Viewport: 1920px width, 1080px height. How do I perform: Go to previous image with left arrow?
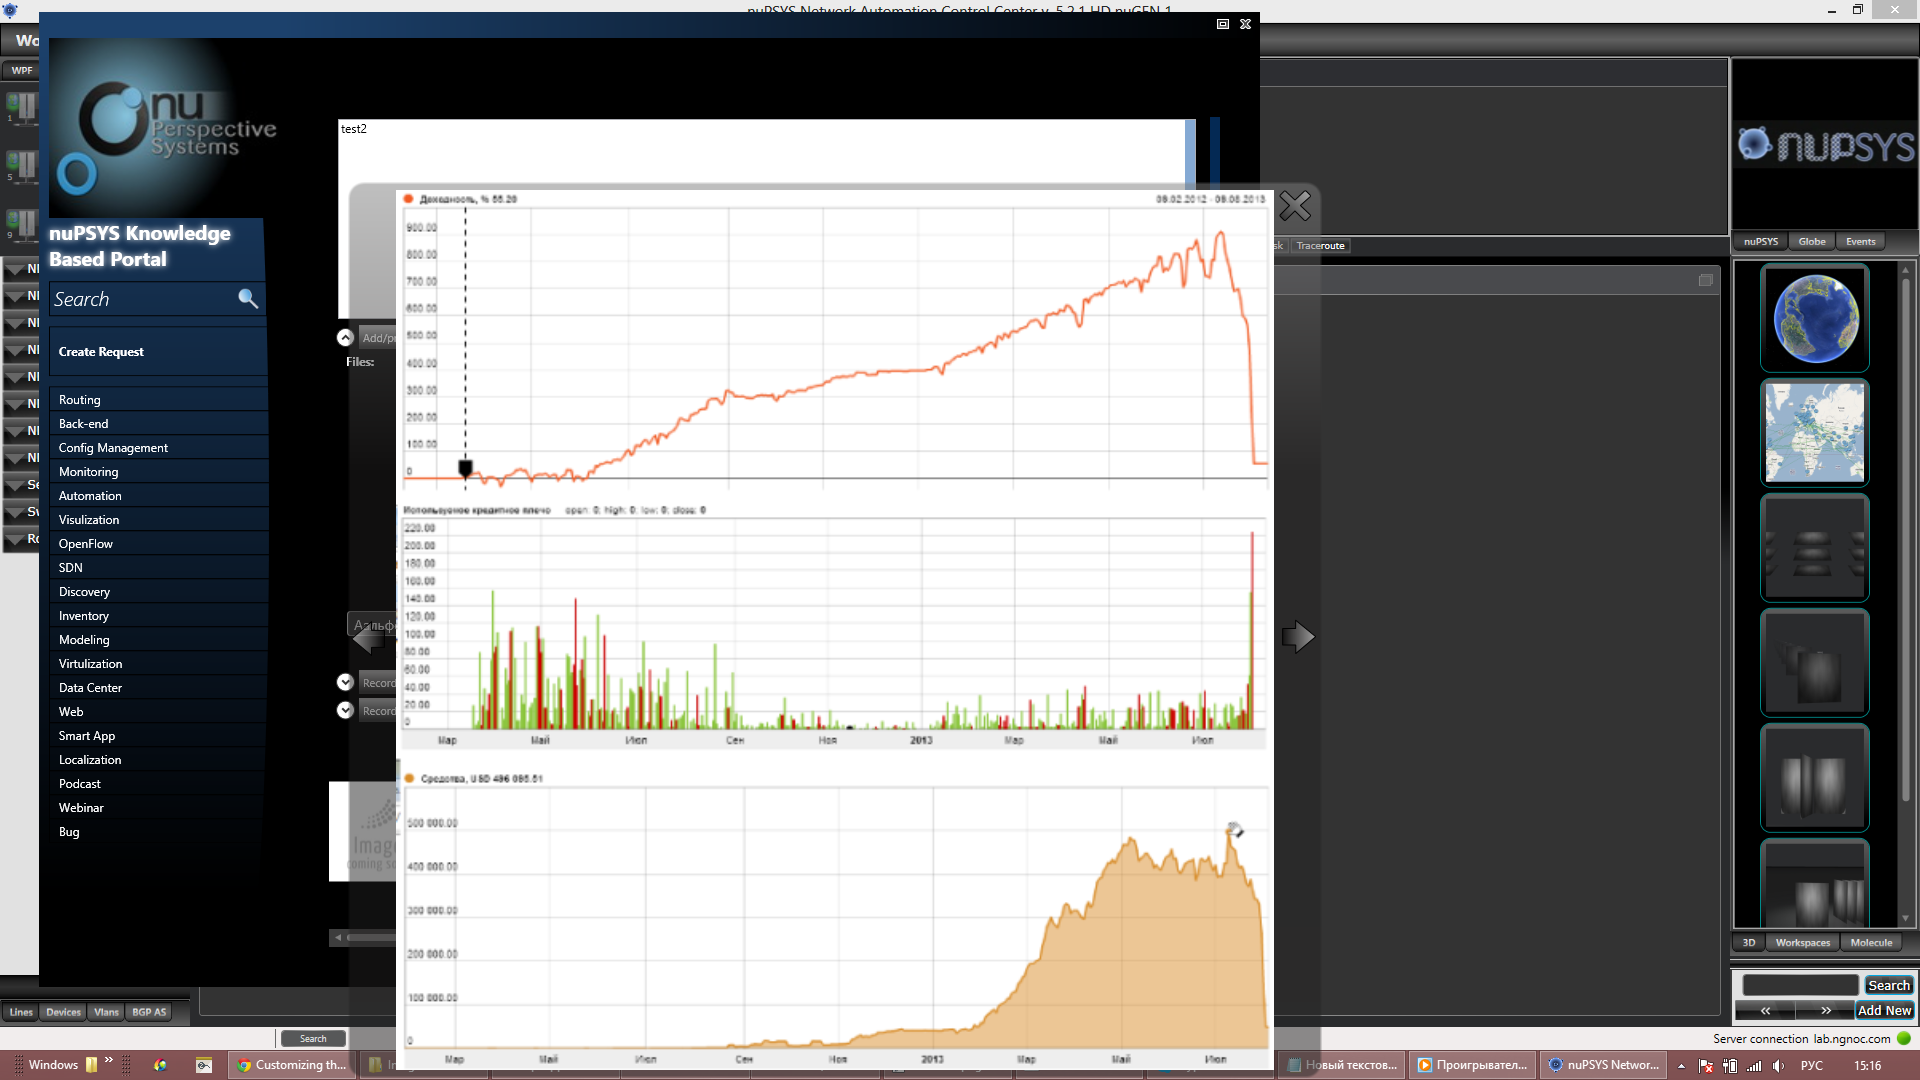(x=367, y=636)
